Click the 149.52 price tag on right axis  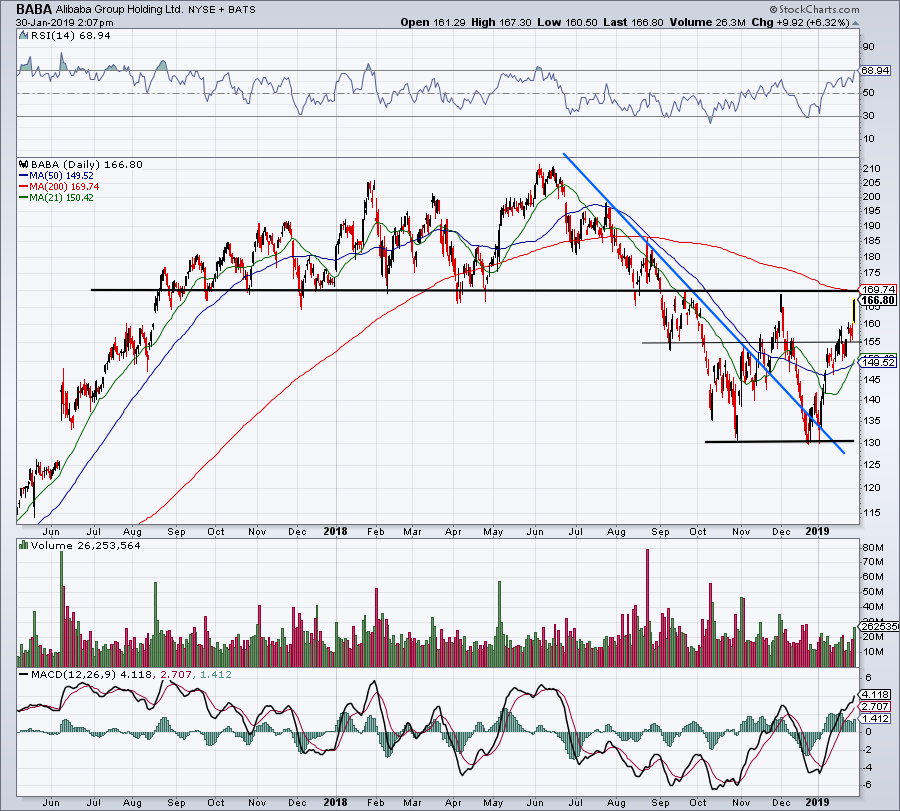pos(878,363)
